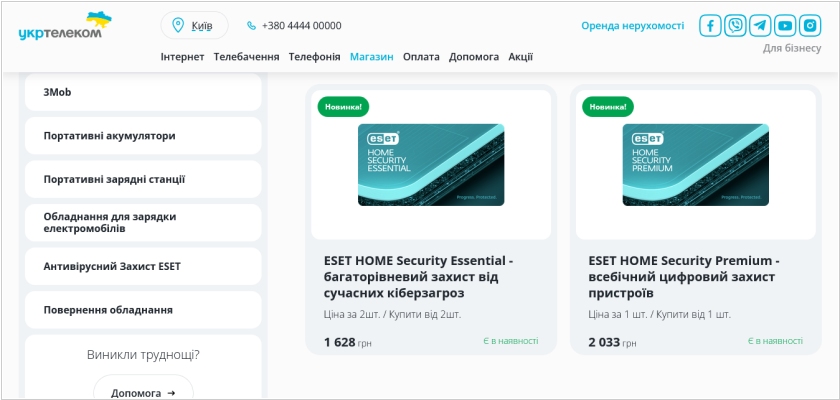The image size is (840, 400).
Task: Open the Telegram social icon
Action: coord(760,25)
